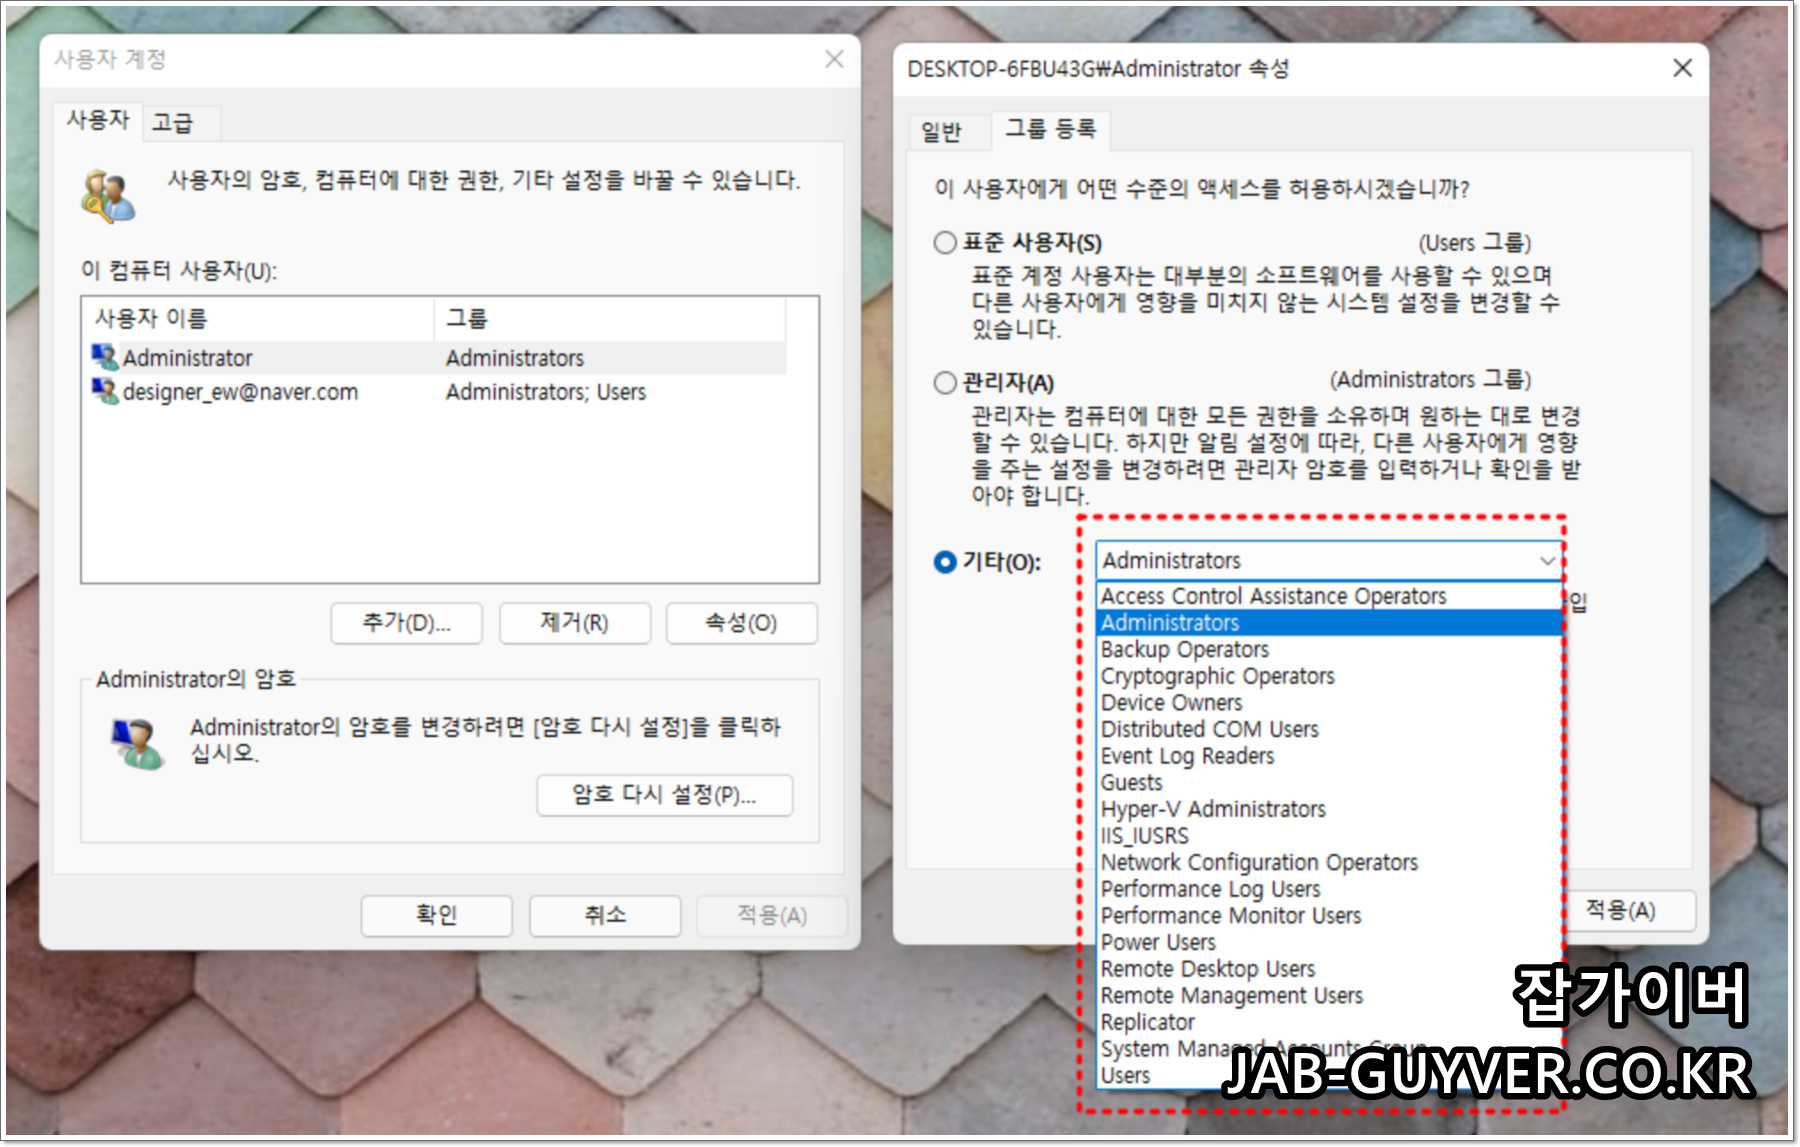This screenshot has height=1147, width=1800.
Task: Select the 그룹 등록 tab
Action: [1053, 130]
